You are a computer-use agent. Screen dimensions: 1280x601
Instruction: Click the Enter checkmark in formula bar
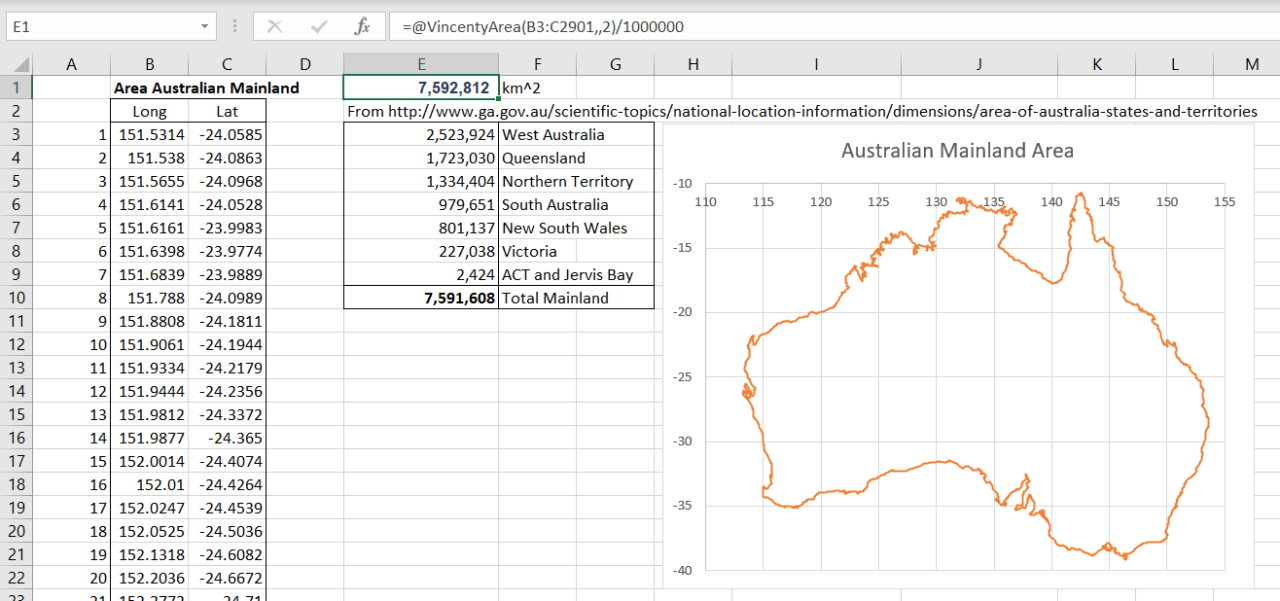(320, 27)
